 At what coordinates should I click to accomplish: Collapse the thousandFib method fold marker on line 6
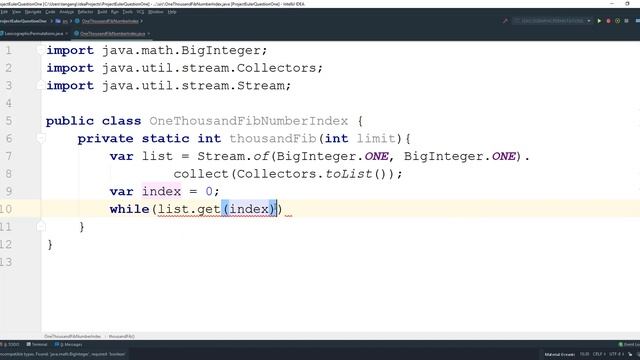[40, 139]
